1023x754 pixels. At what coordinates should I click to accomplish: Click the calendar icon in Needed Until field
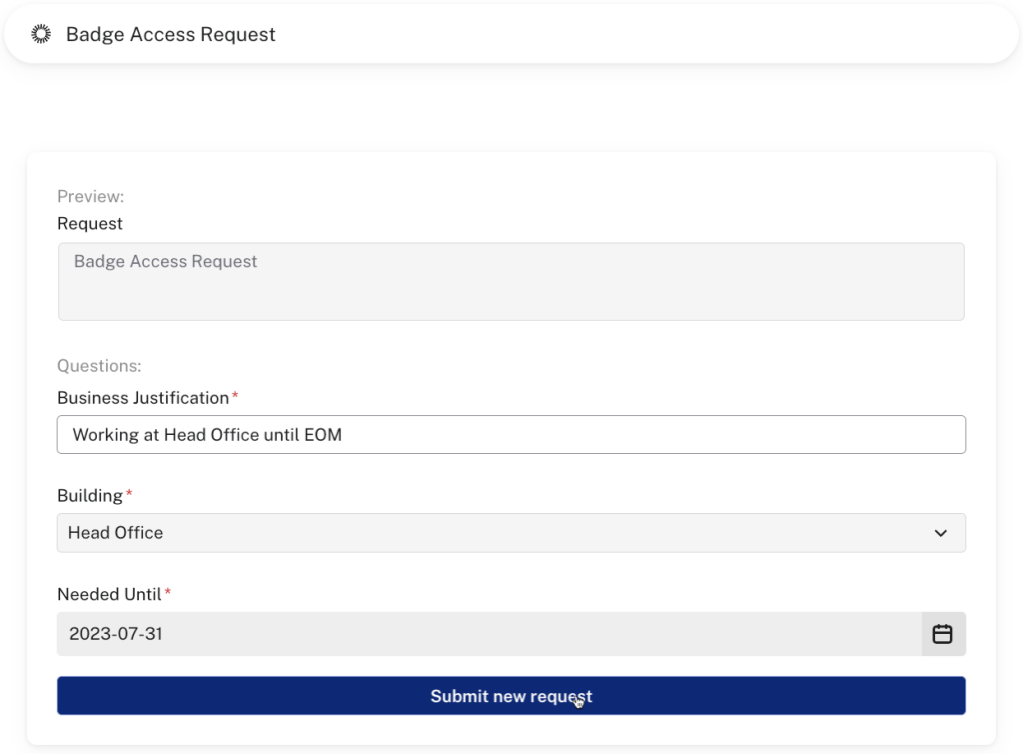point(941,634)
